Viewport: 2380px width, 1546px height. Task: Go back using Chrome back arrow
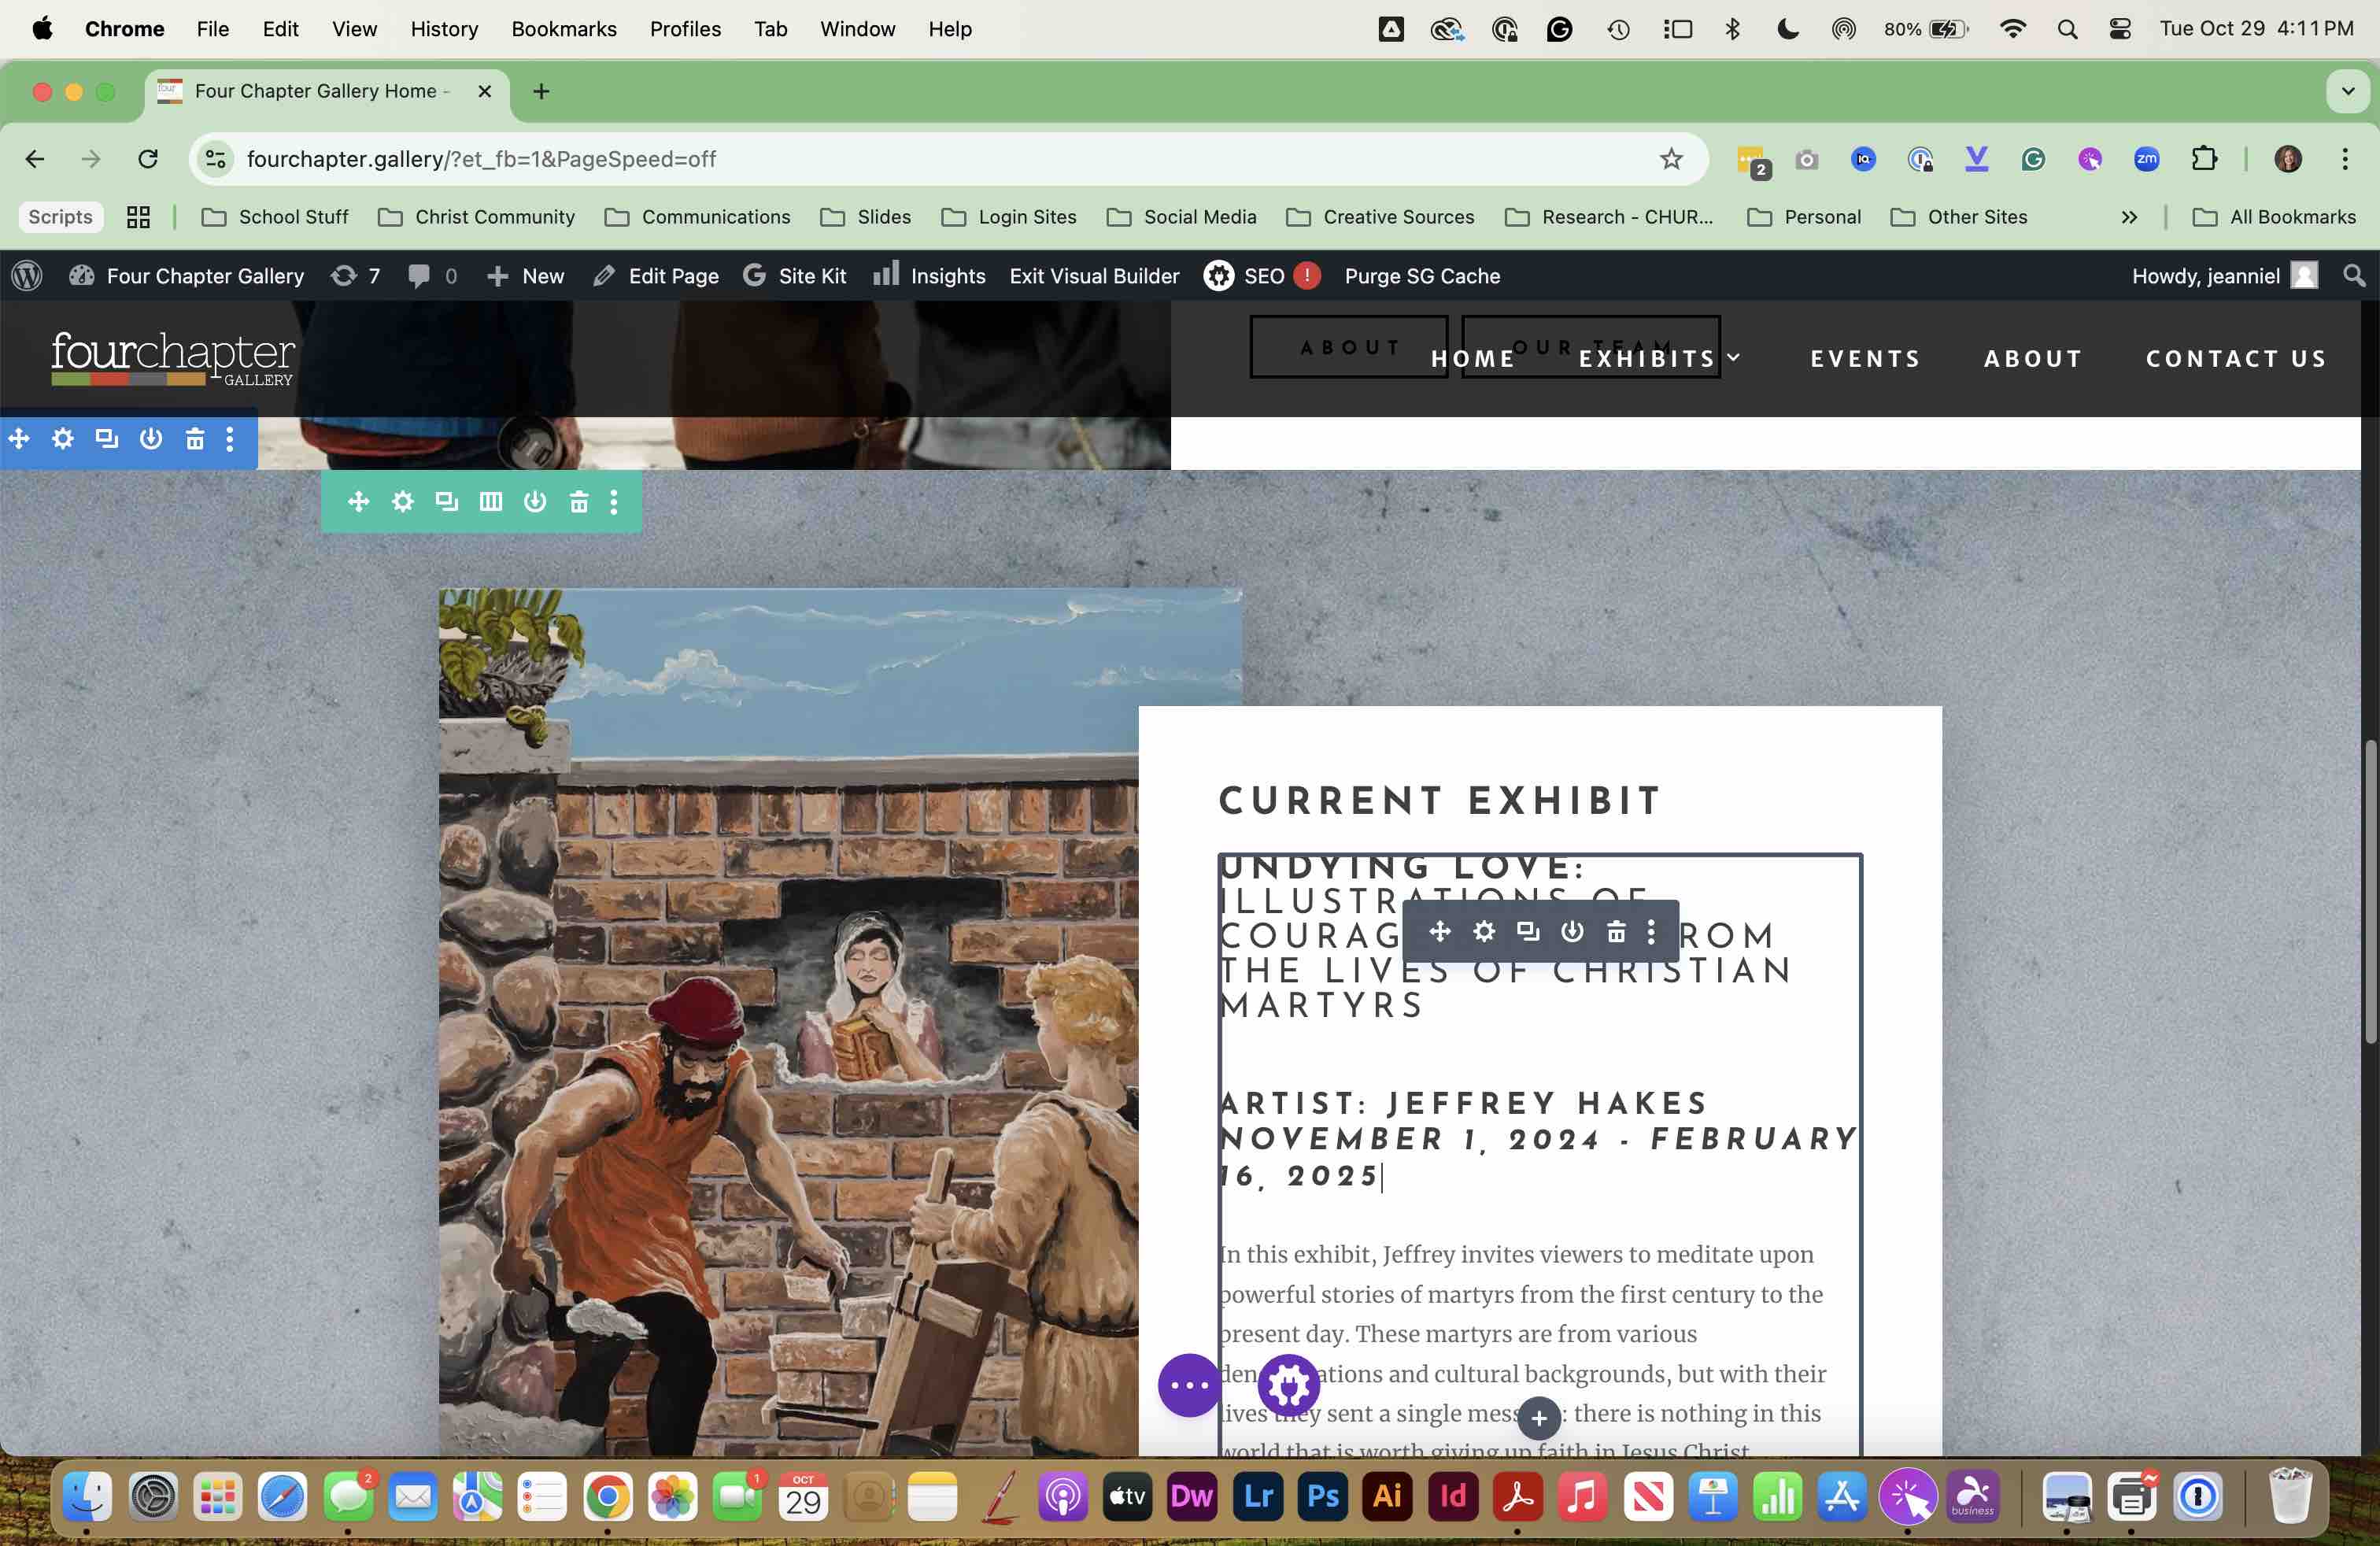pyautogui.click(x=34, y=159)
